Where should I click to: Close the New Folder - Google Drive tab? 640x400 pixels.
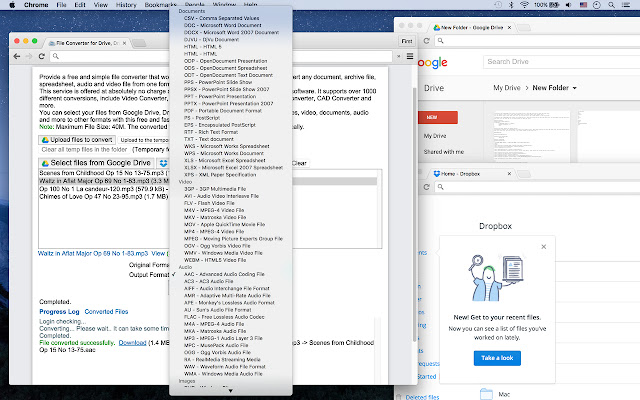(509, 28)
